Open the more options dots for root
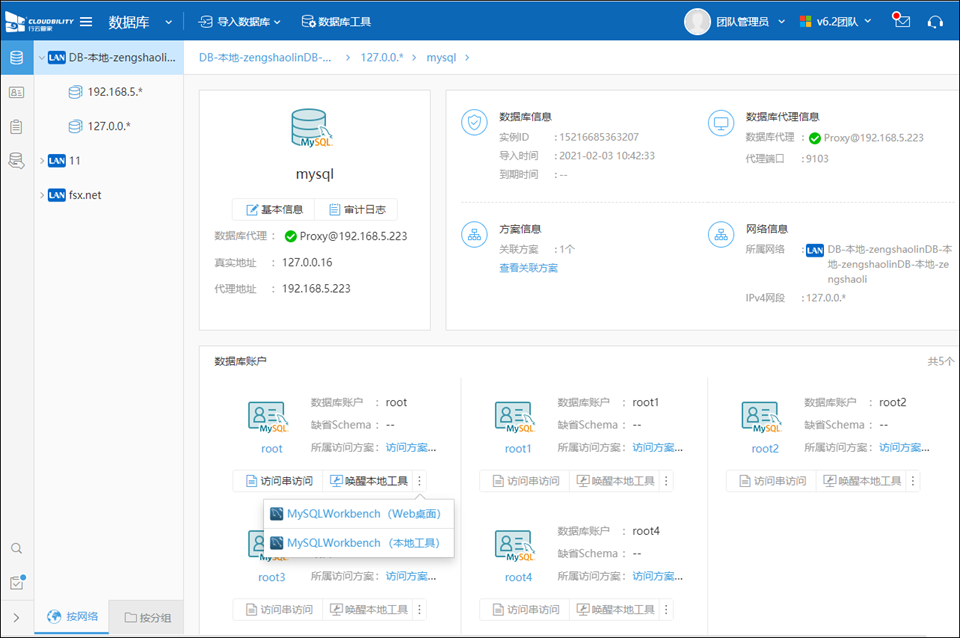This screenshot has width=960, height=638. click(x=419, y=481)
